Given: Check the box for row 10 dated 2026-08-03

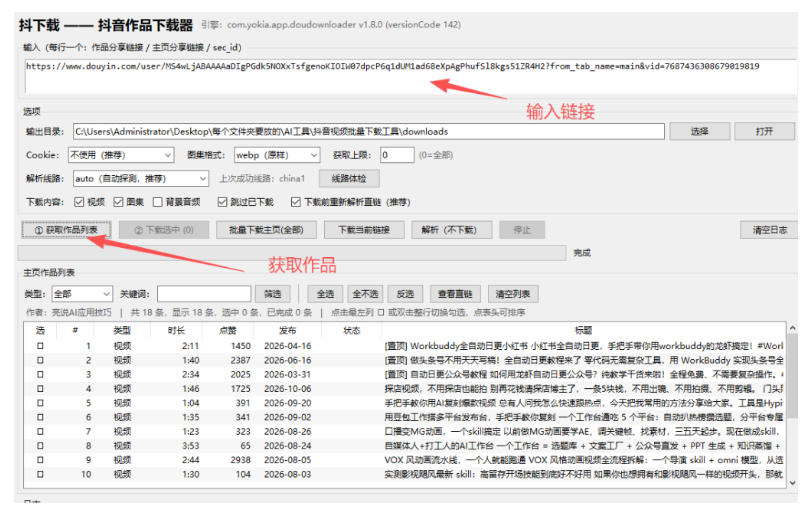Looking at the screenshot, I should point(40,474).
